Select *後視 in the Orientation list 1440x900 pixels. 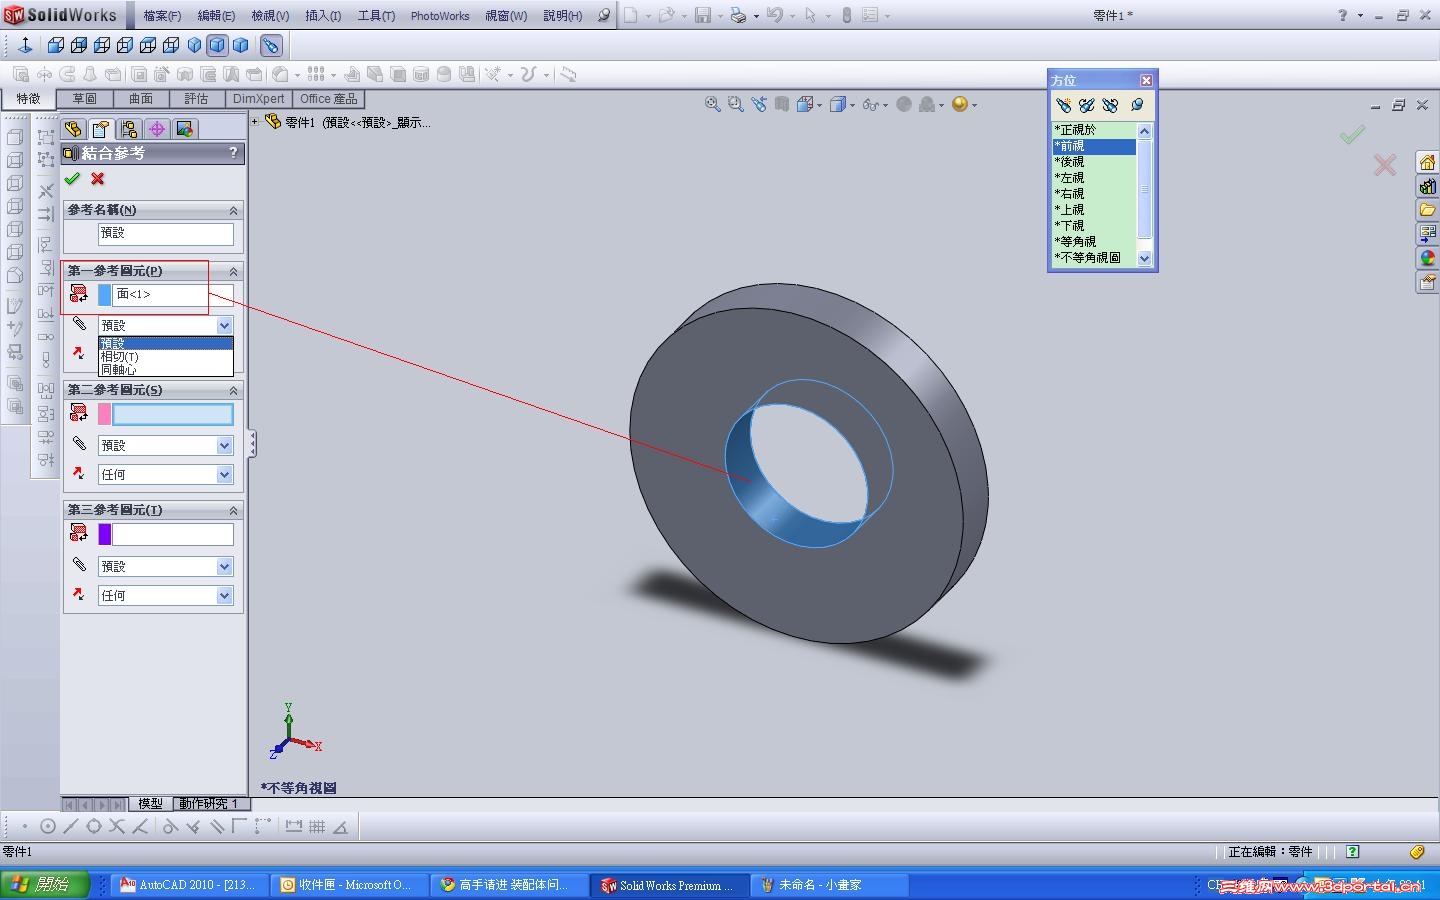click(1094, 161)
